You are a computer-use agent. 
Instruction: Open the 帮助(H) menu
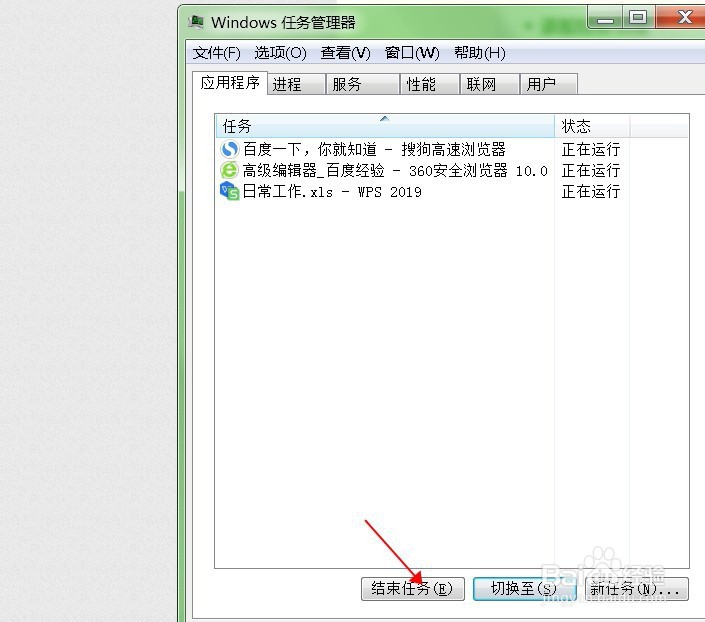480,53
